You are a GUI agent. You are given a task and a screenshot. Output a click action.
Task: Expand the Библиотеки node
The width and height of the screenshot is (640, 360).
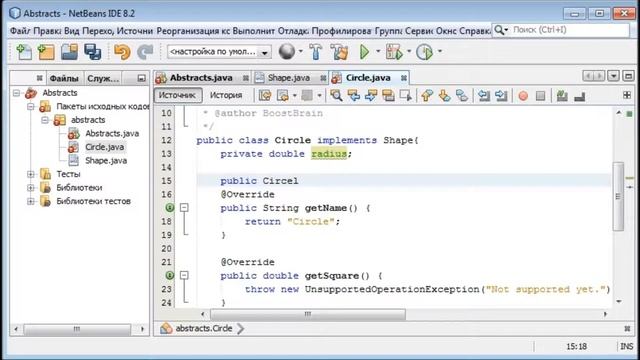tap(31, 188)
